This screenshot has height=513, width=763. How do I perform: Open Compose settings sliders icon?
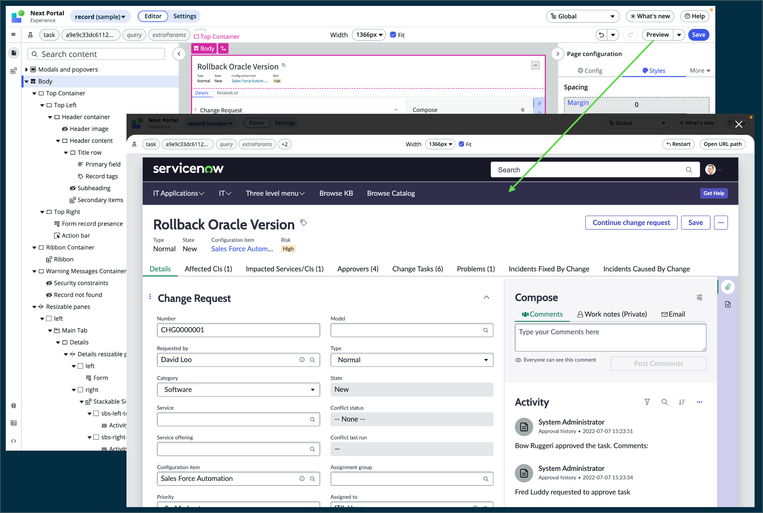pyautogui.click(x=699, y=297)
